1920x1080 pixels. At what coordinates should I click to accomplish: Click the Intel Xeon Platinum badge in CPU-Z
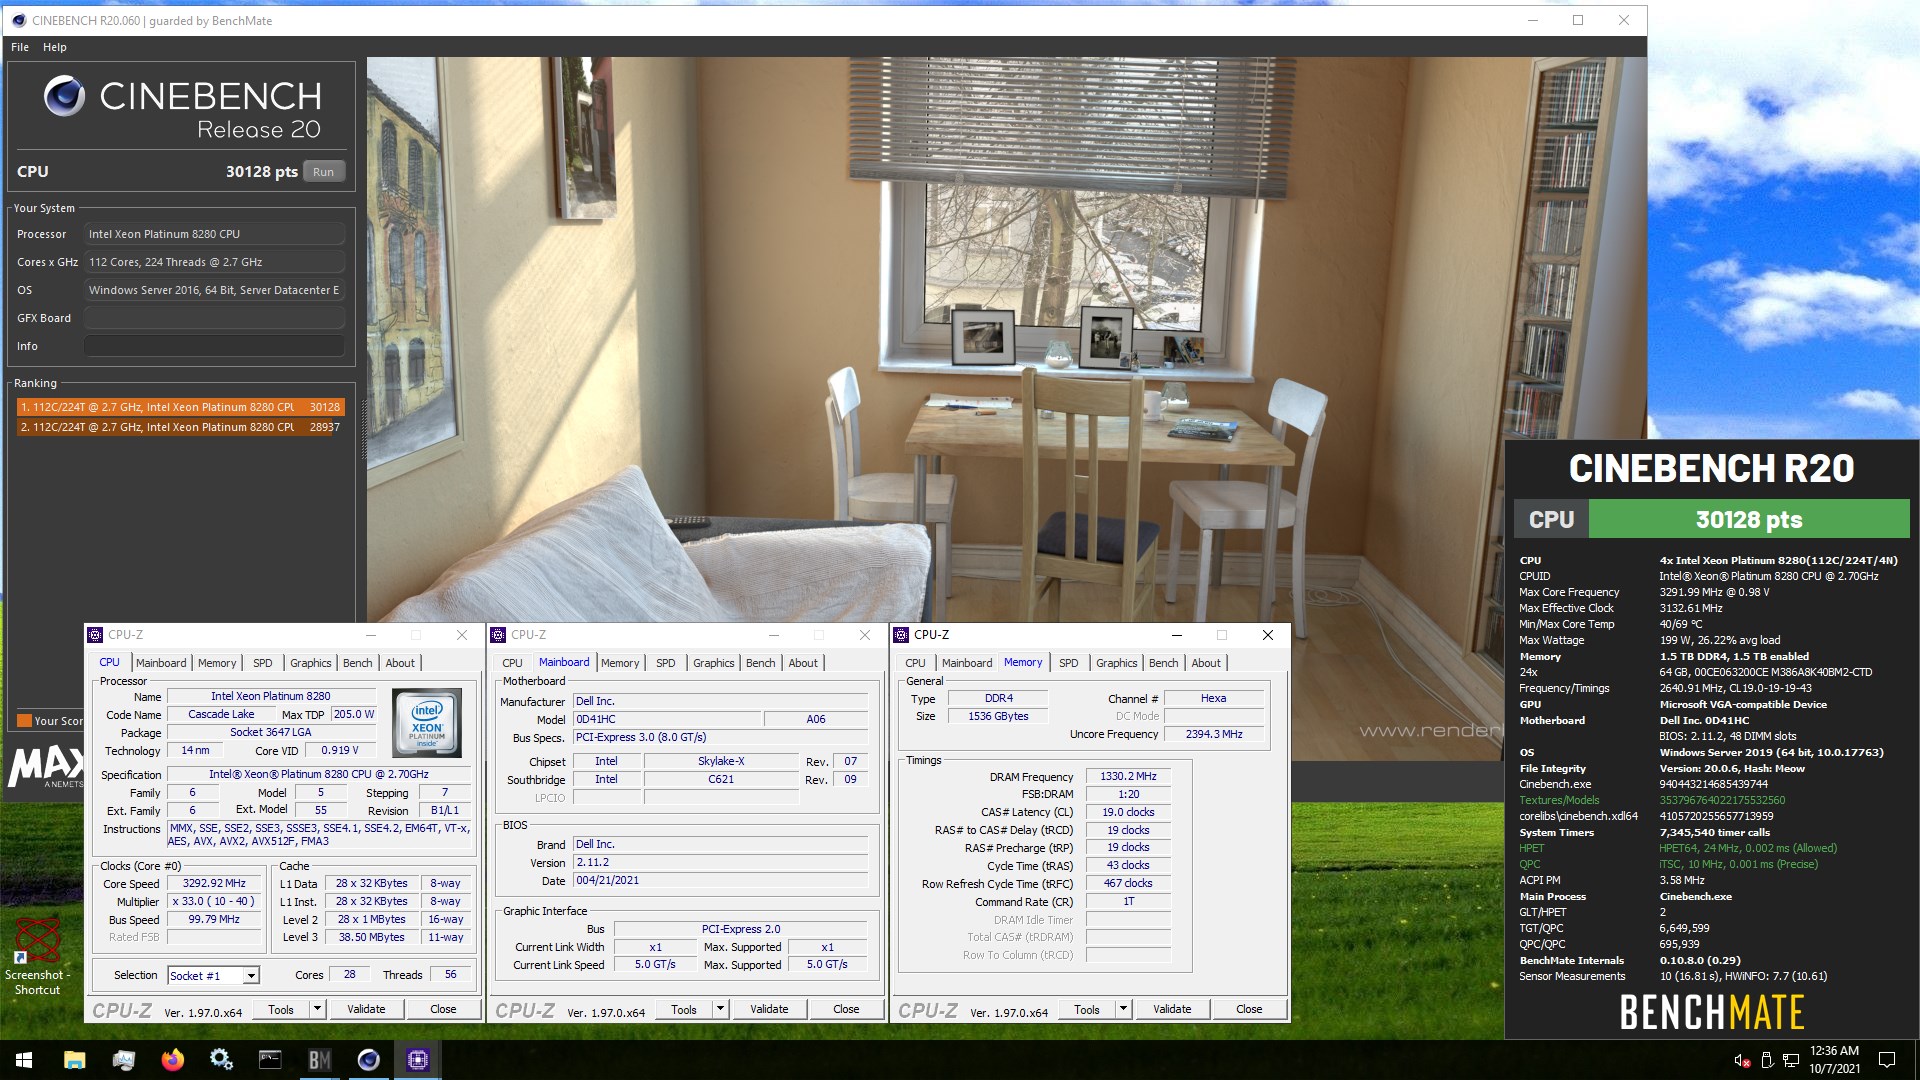[427, 722]
